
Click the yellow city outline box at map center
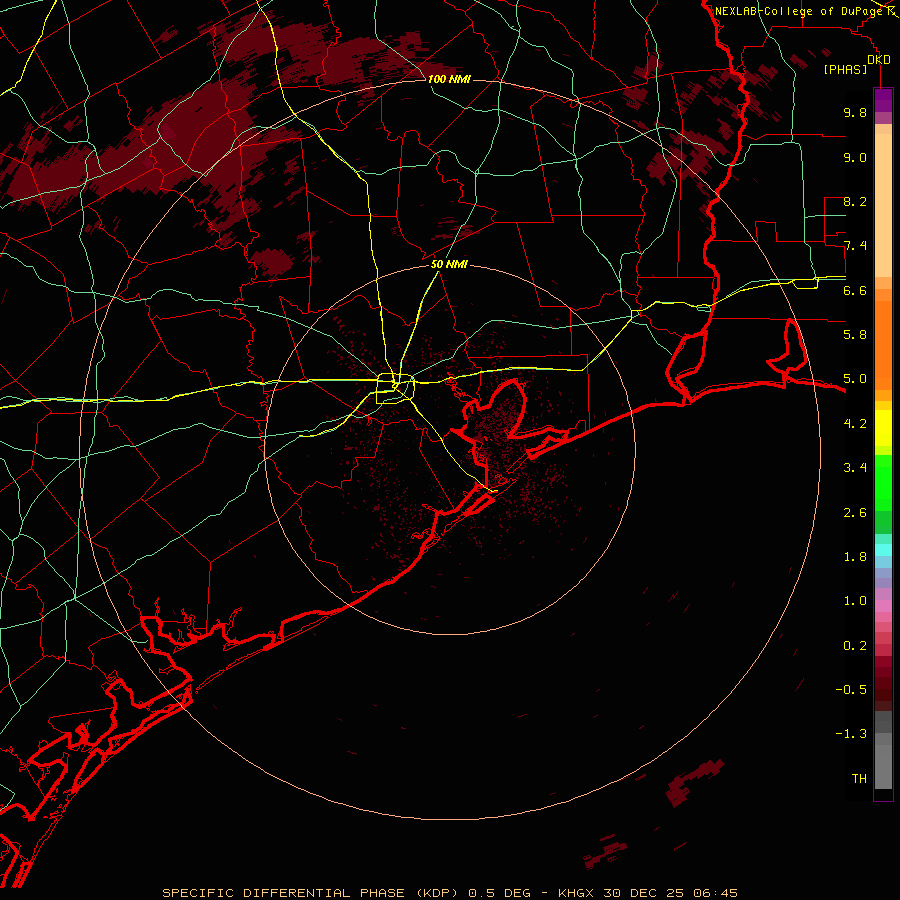395,389
